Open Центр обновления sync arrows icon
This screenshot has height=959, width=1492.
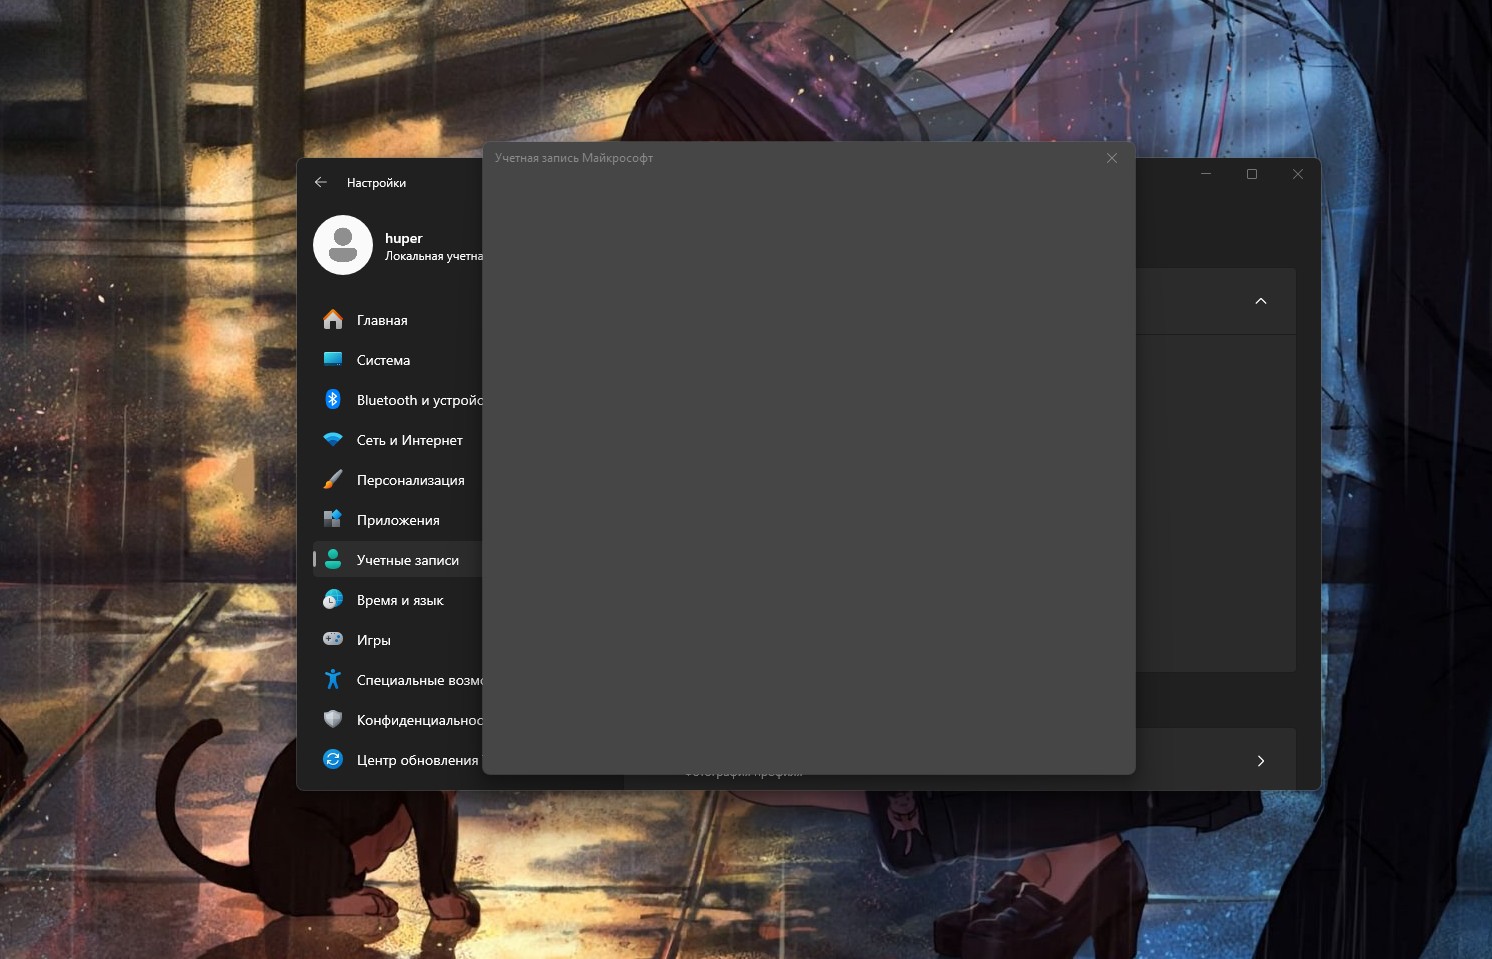pos(333,760)
